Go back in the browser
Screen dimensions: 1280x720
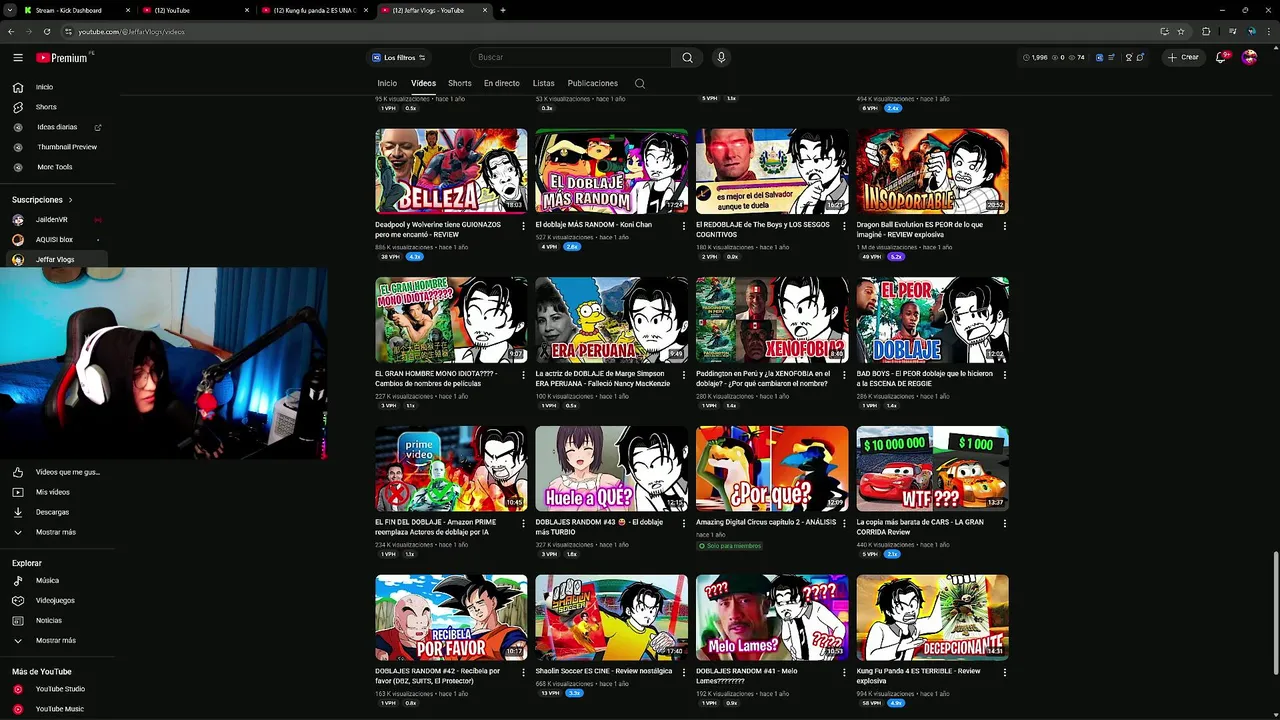(11, 31)
